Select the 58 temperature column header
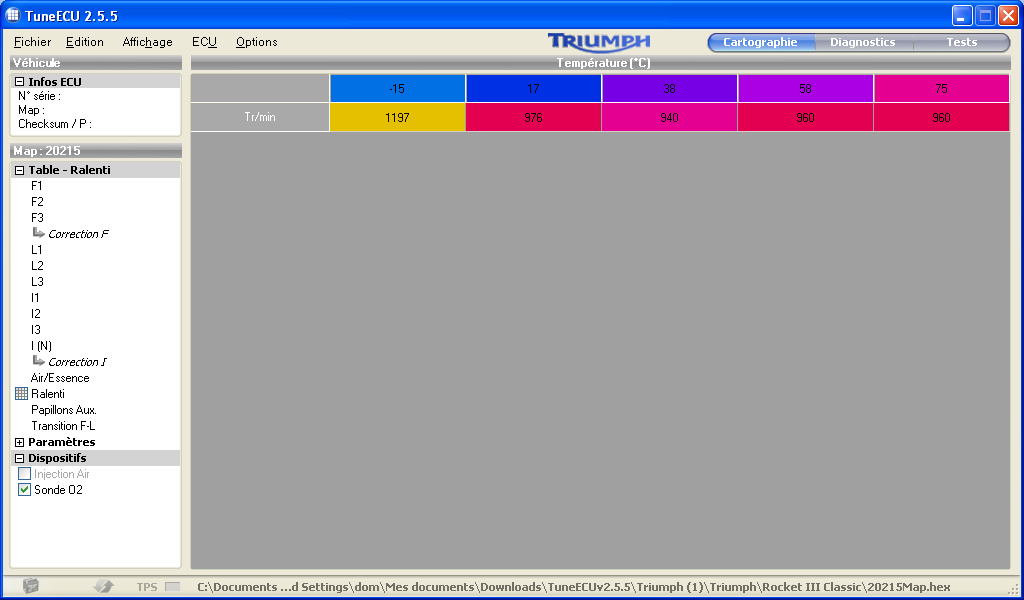Image resolution: width=1024 pixels, height=600 pixels. [805, 88]
